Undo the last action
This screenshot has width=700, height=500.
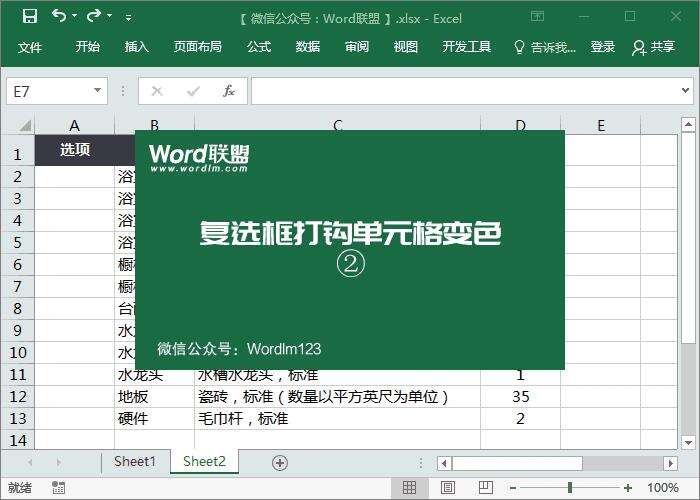click(x=58, y=17)
